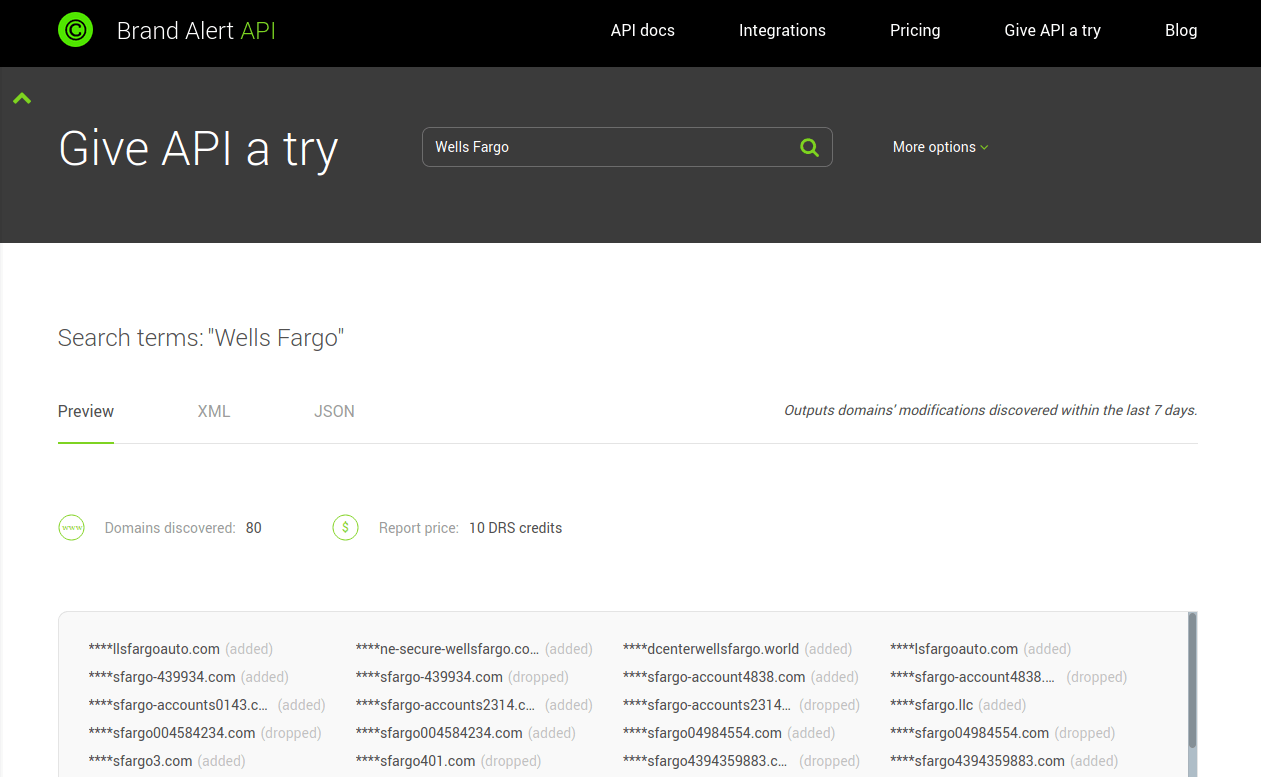Select the Preview tab
This screenshot has height=777, width=1261.
[86, 411]
